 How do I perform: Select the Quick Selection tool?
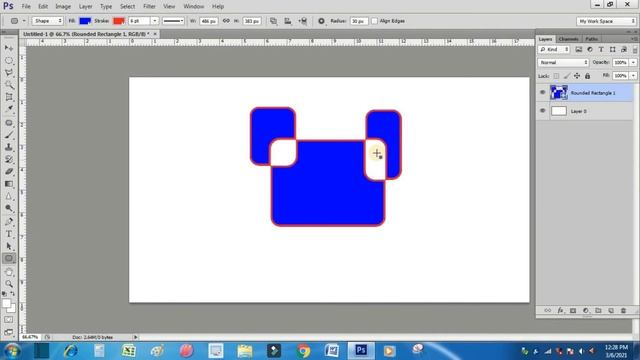click(x=9, y=85)
